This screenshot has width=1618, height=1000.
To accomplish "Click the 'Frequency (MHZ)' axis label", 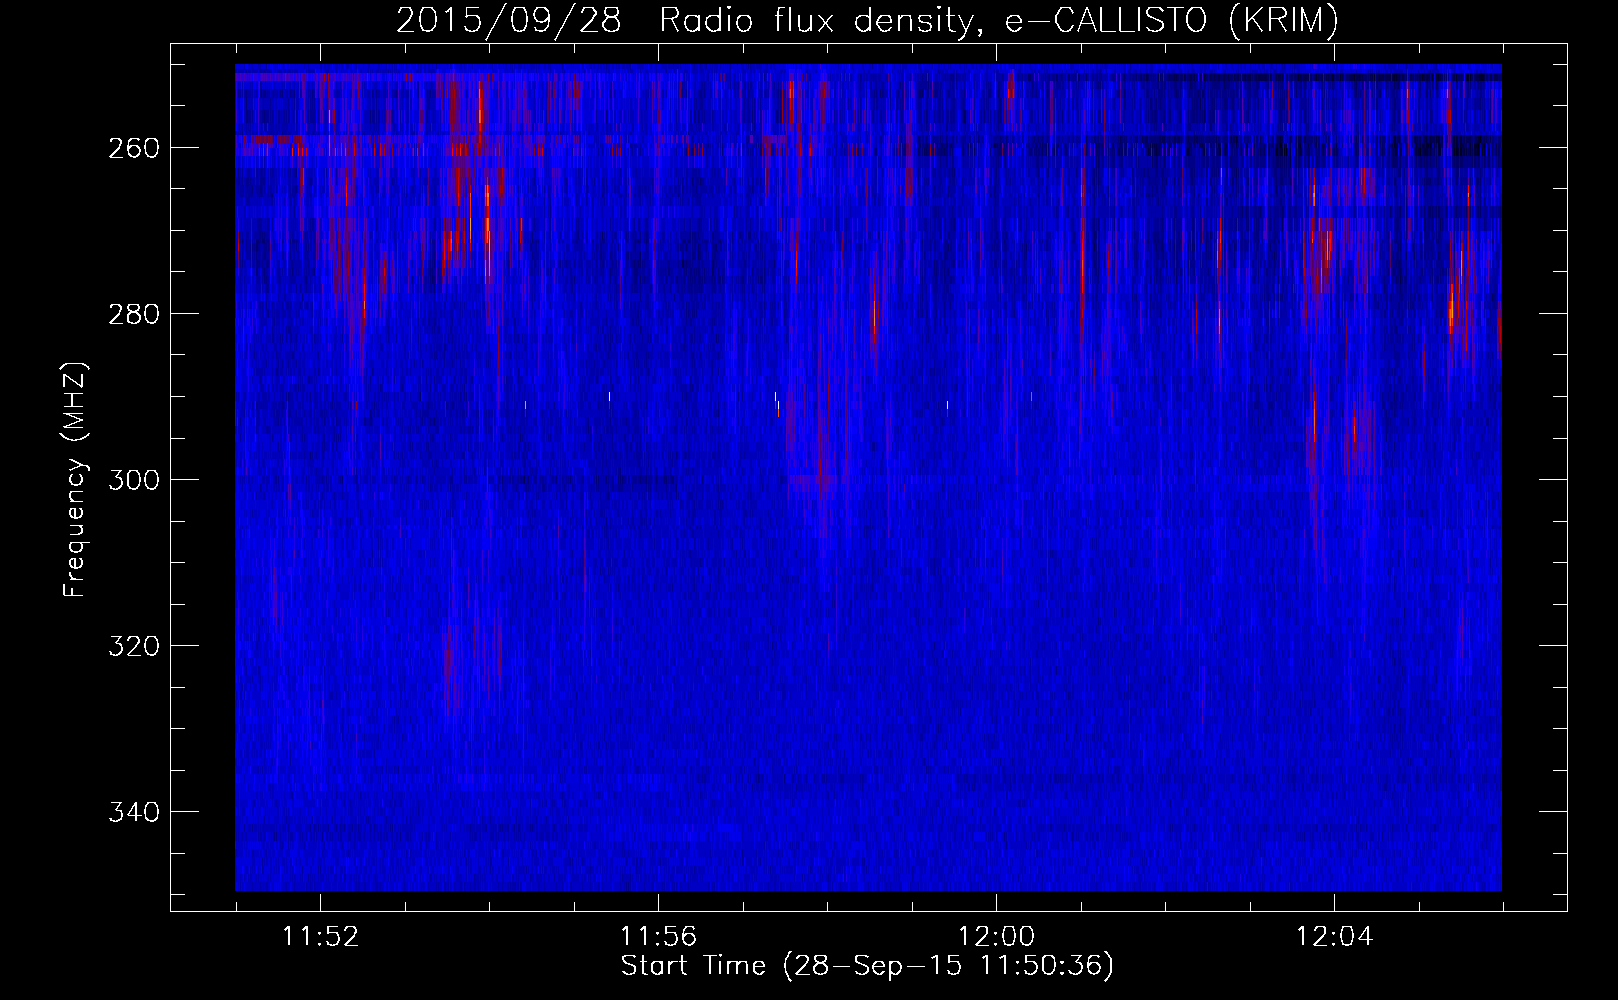I will (76, 479).
